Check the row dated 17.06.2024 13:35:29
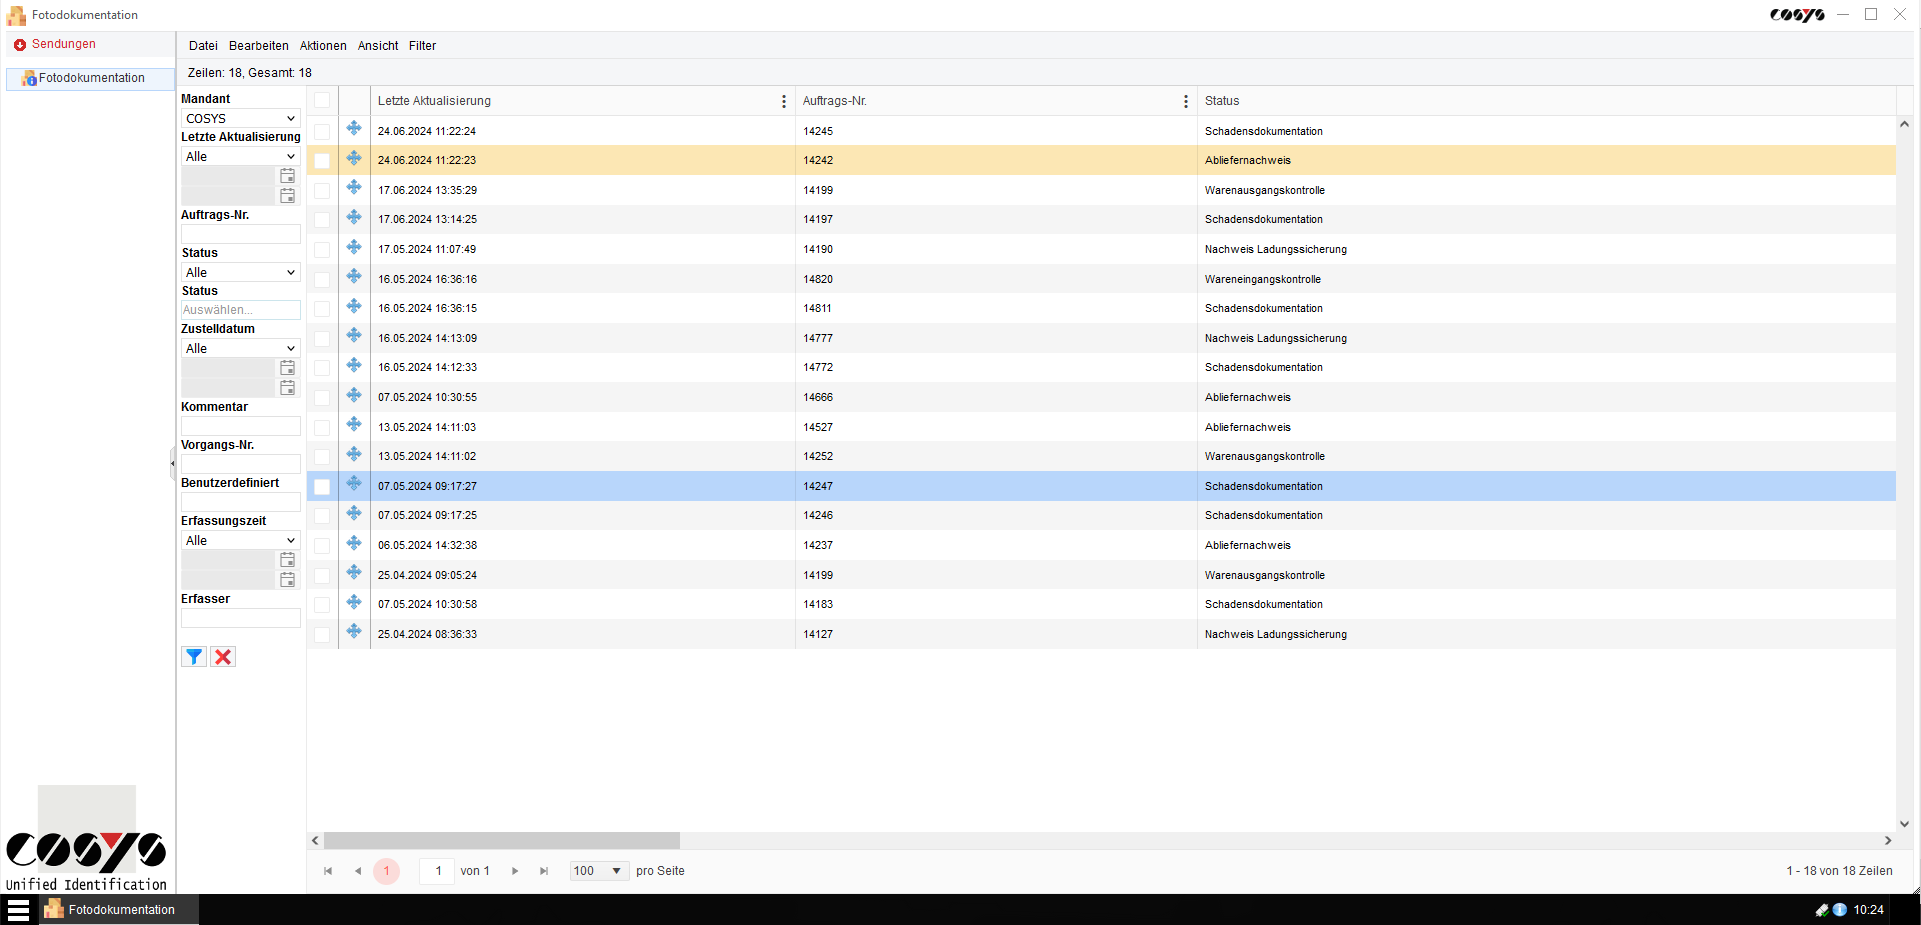The image size is (1921, 925). tap(322, 190)
